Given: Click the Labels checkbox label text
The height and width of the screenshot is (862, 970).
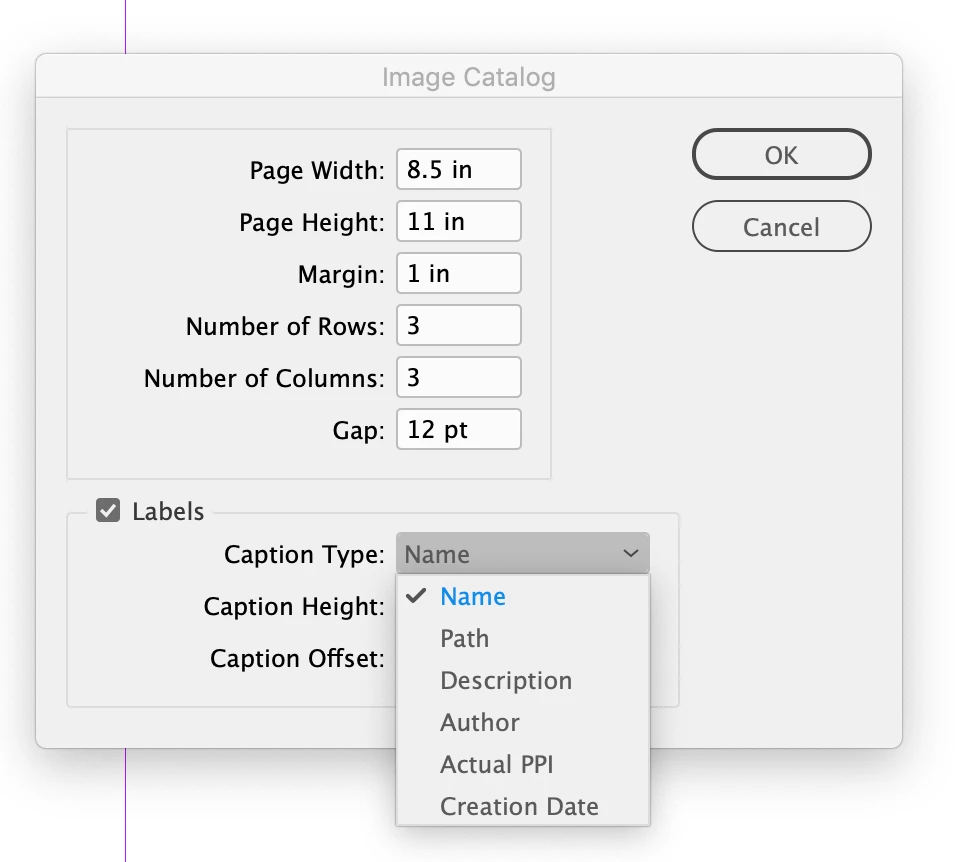Looking at the screenshot, I should 168,512.
